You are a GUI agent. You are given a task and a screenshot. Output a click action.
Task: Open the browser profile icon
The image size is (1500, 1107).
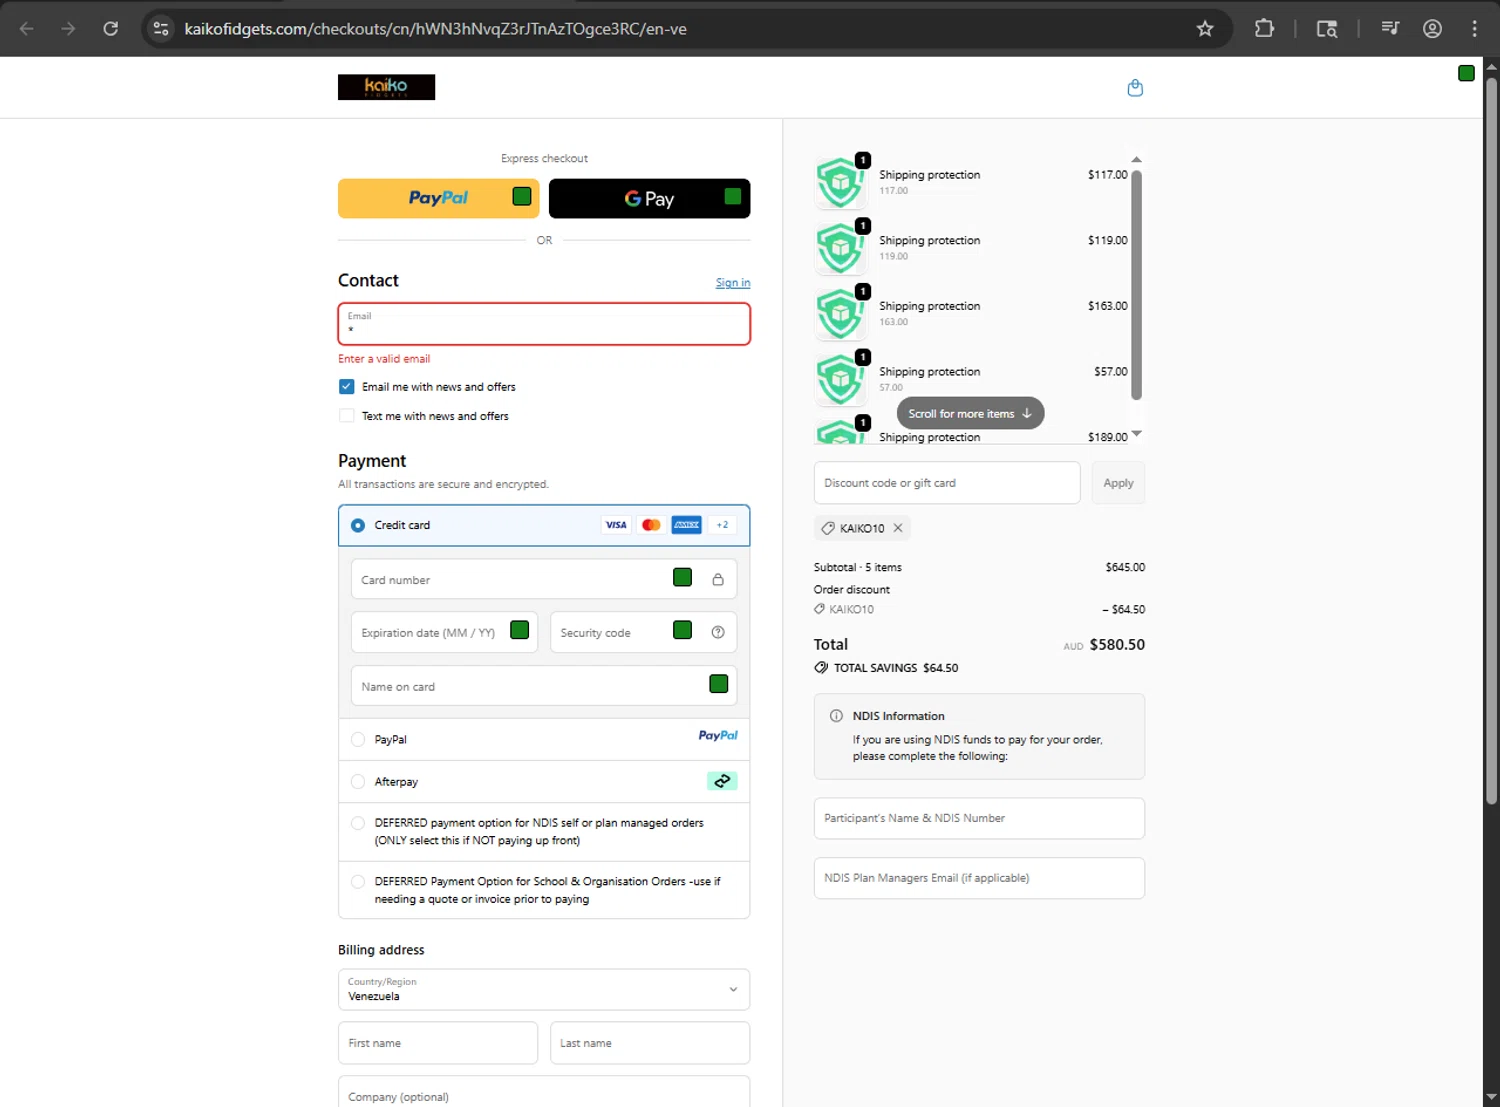(1432, 29)
